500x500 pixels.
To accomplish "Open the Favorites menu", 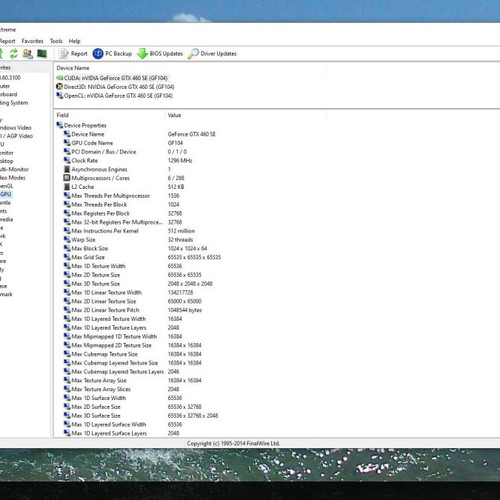I will point(32,41).
